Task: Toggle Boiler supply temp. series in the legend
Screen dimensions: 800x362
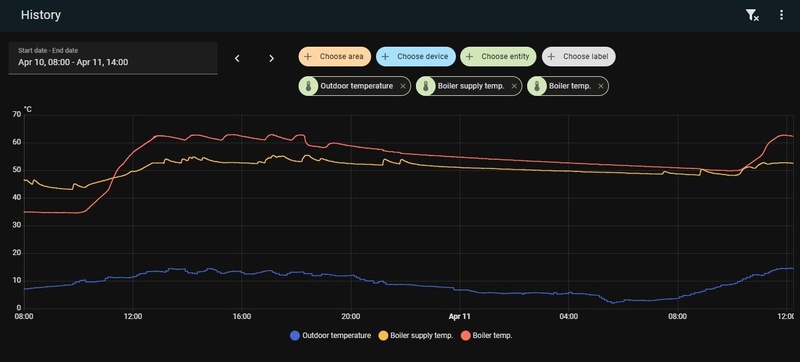Action: [415, 335]
